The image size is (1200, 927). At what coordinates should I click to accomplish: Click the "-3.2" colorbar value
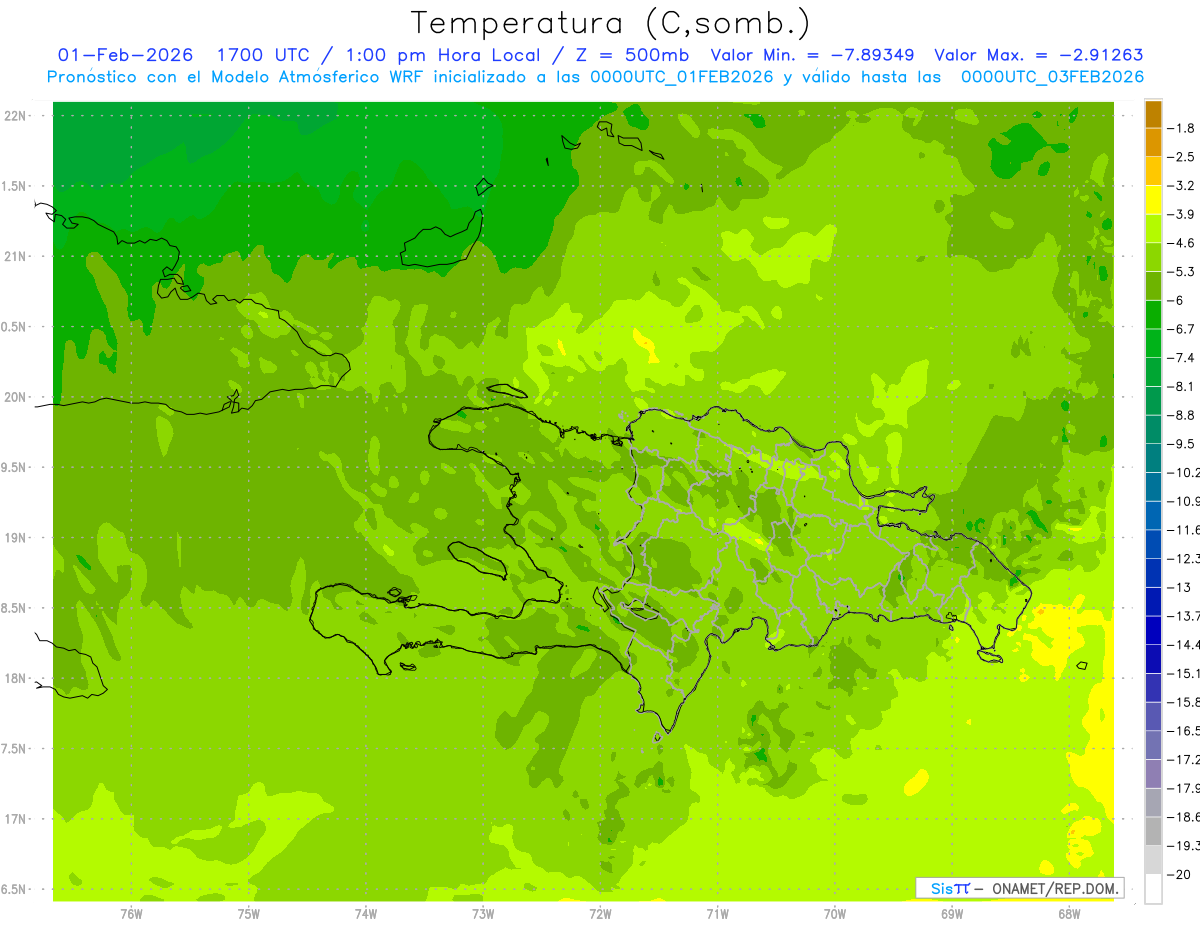click(1181, 186)
